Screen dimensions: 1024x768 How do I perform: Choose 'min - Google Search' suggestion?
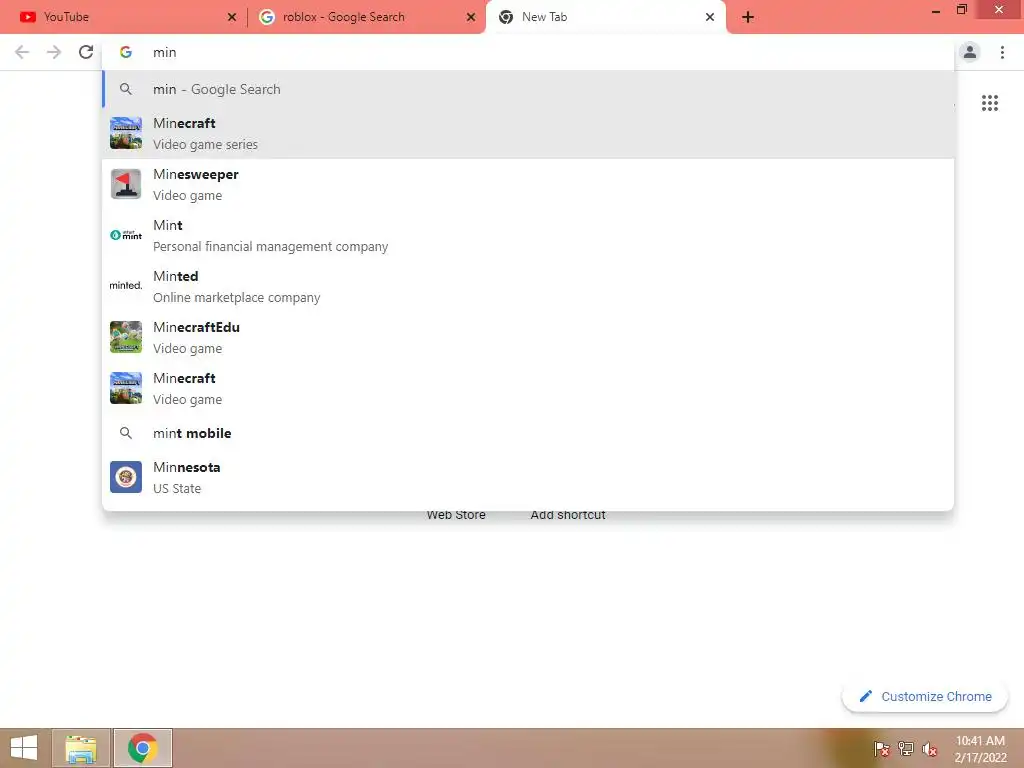click(528, 89)
